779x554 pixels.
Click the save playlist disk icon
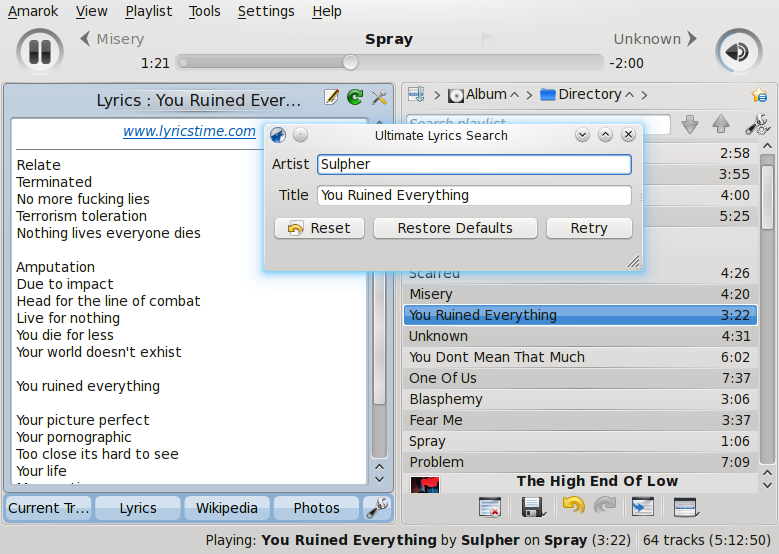tap(534, 507)
